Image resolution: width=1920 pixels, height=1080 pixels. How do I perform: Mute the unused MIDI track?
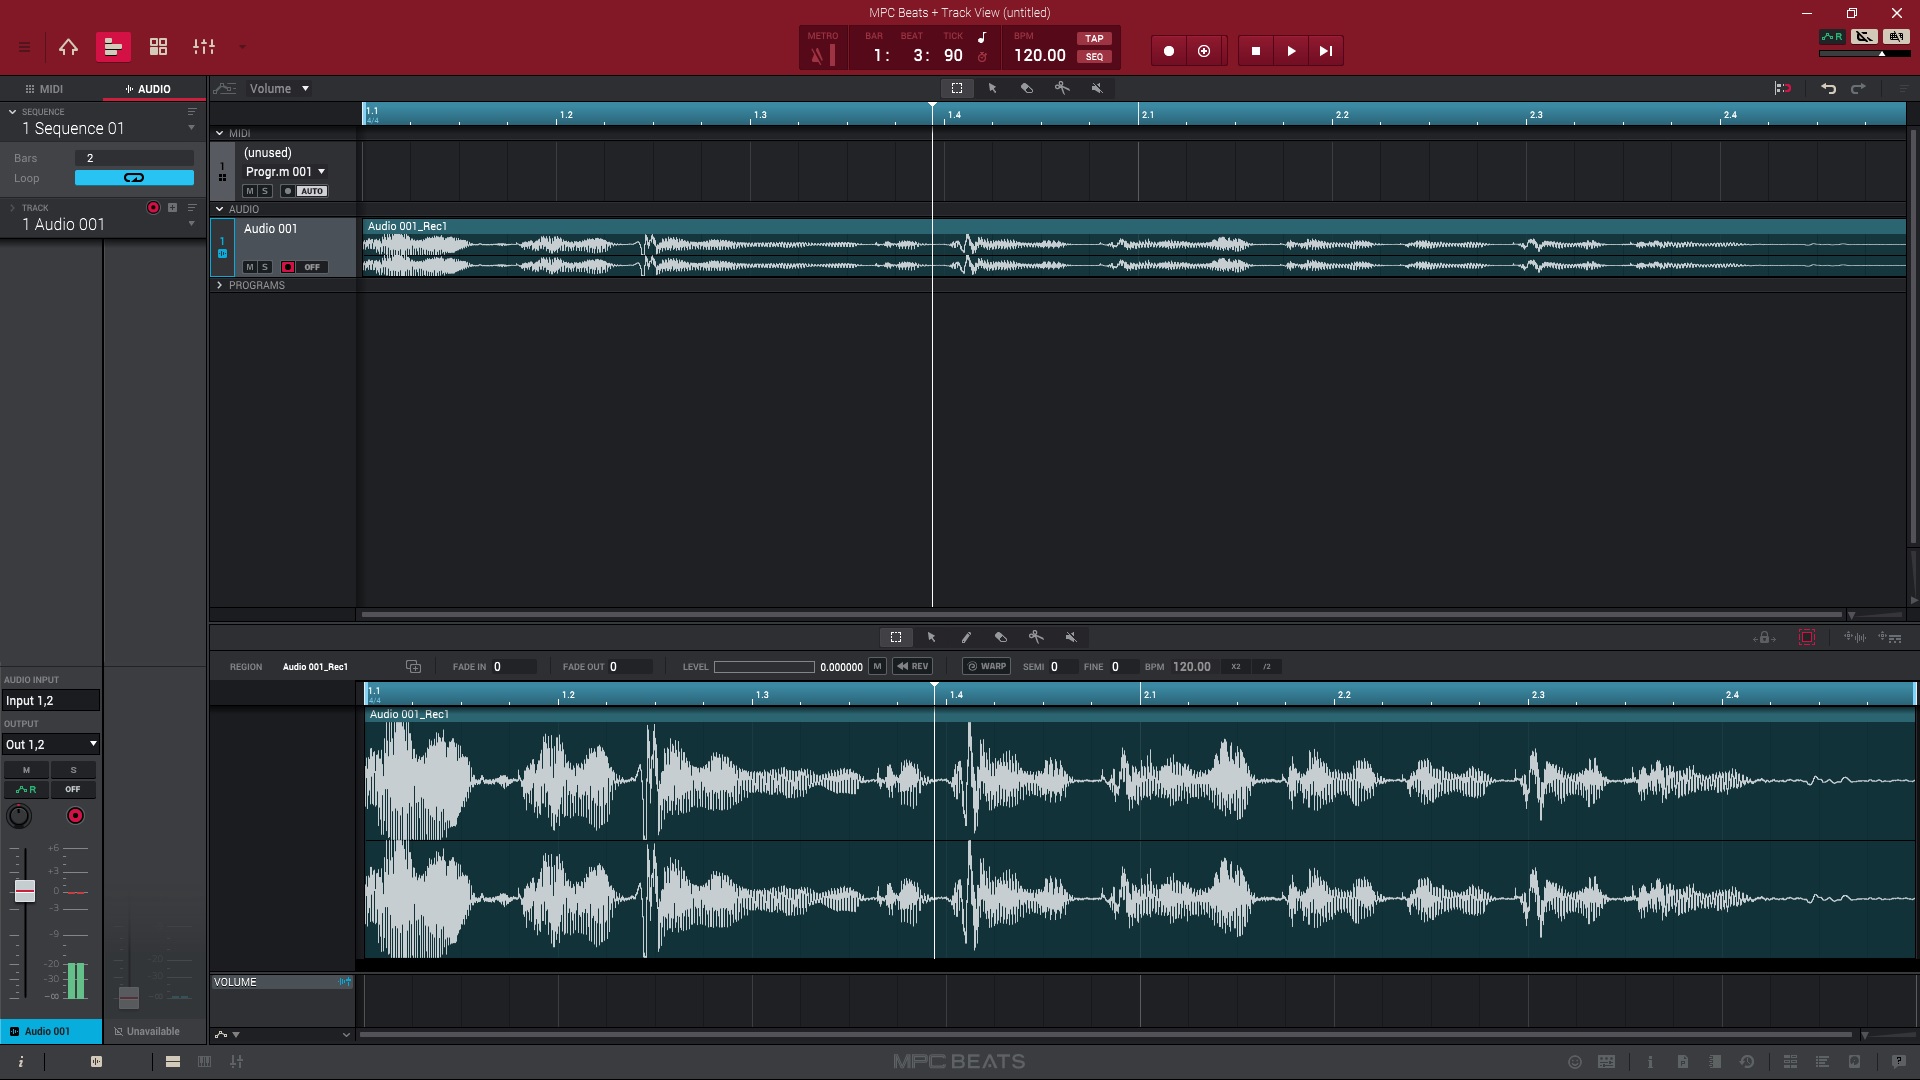[250, 191]
